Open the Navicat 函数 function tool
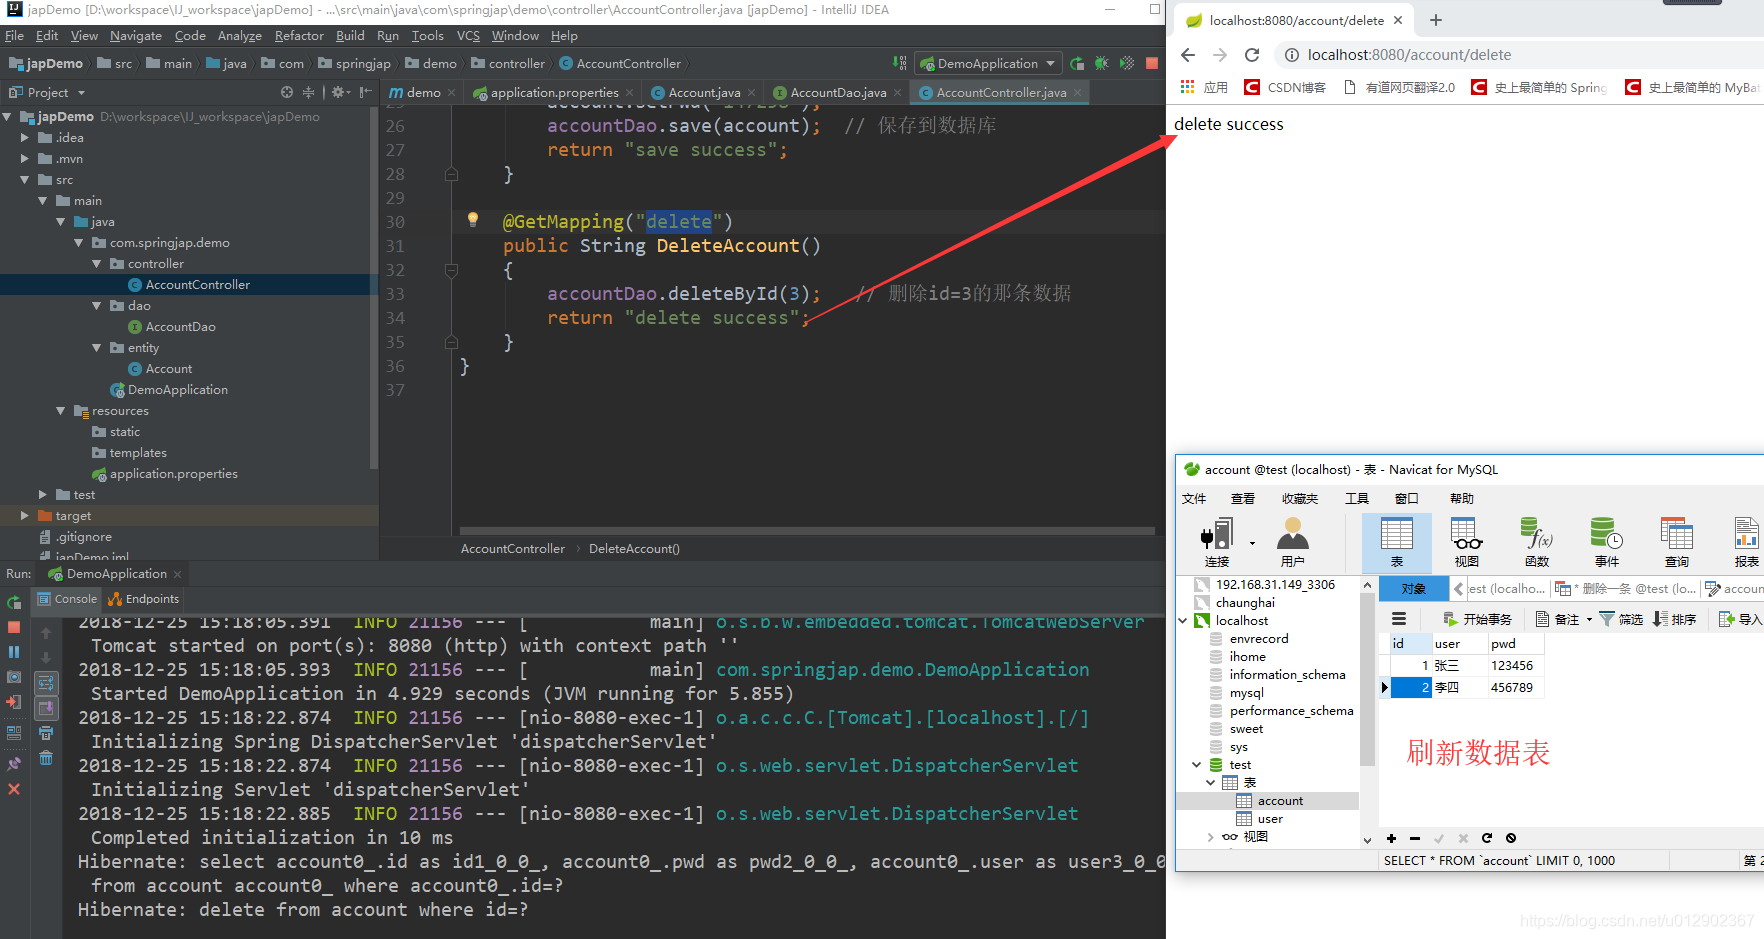 coord(1537,543)
